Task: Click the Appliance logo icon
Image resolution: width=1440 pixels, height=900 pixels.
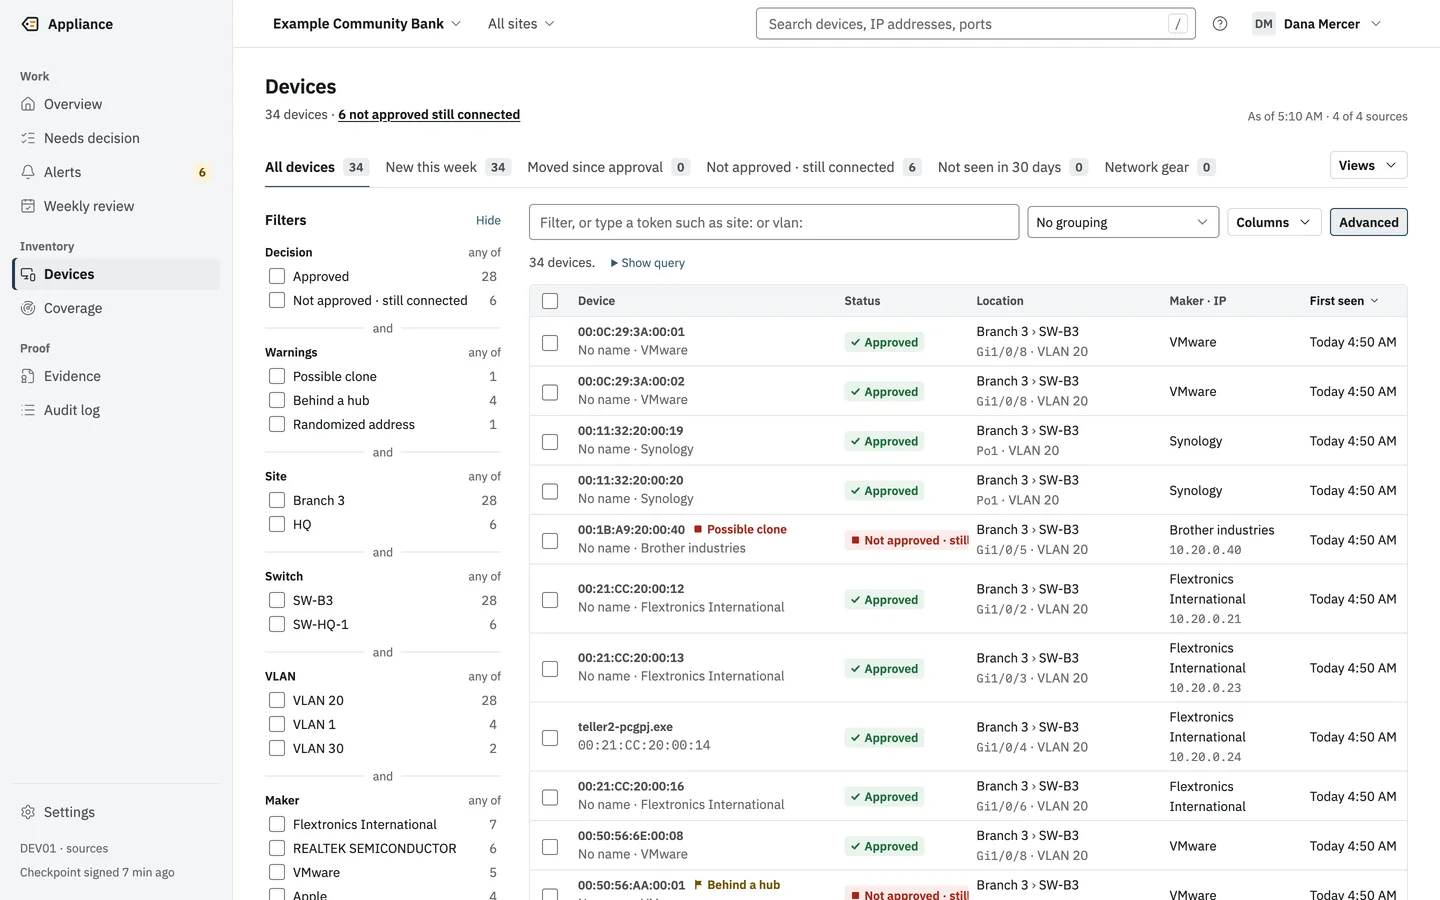Action: 30,24
